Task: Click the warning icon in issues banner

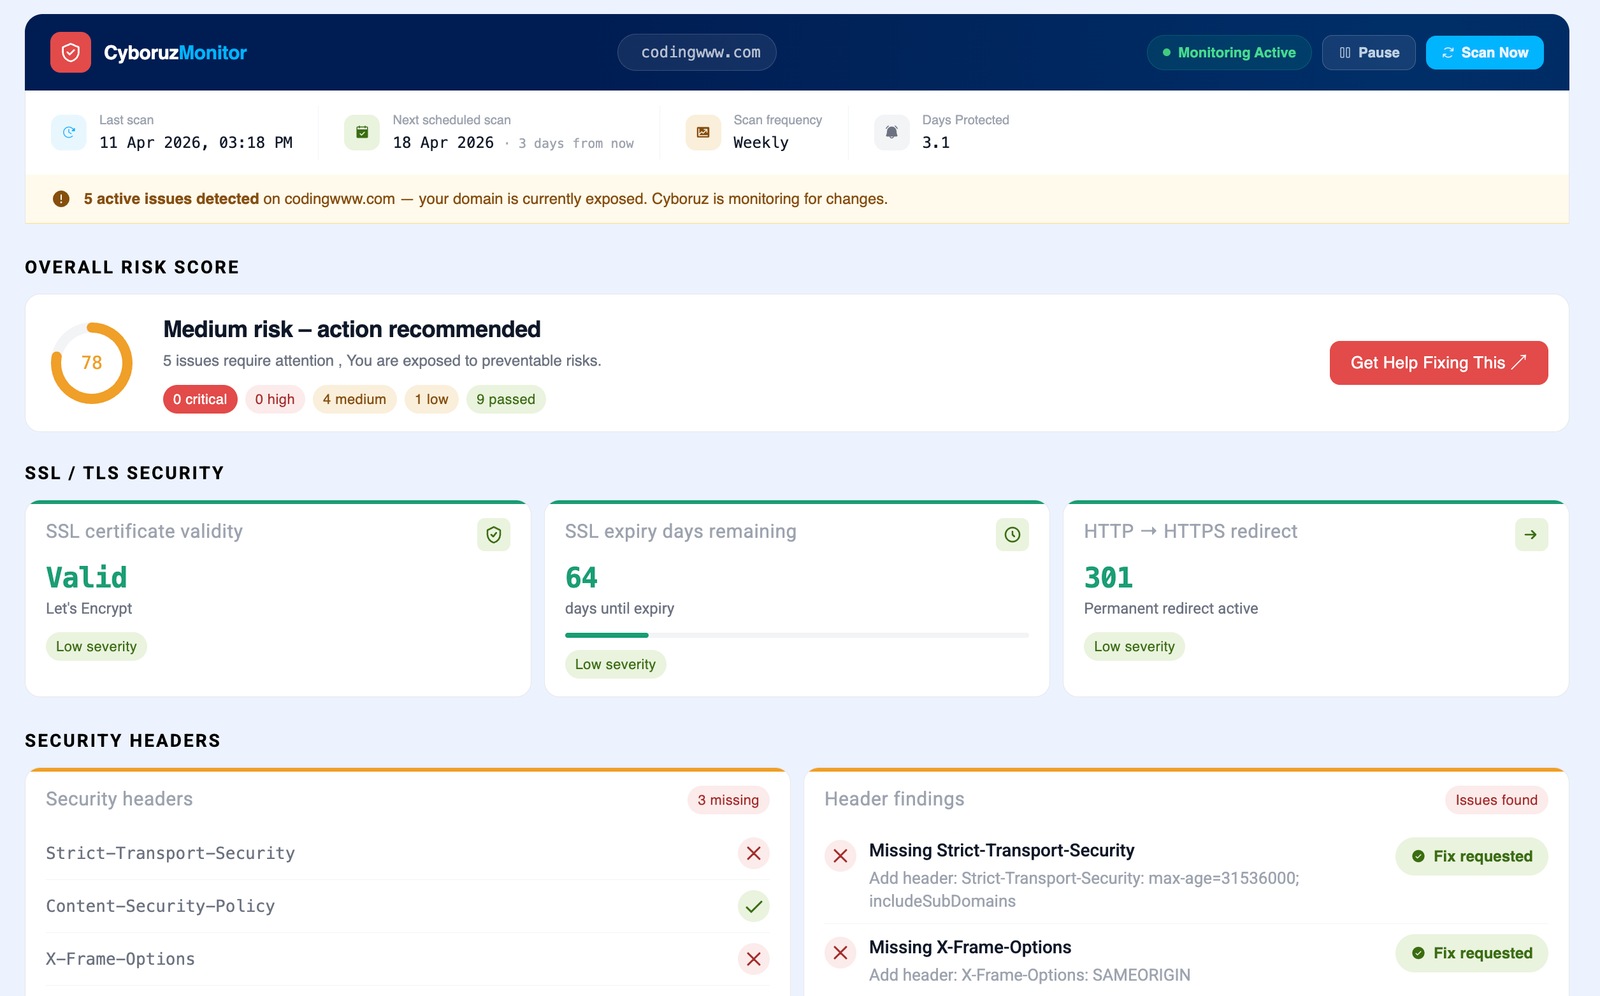Action: pos(61,199)
